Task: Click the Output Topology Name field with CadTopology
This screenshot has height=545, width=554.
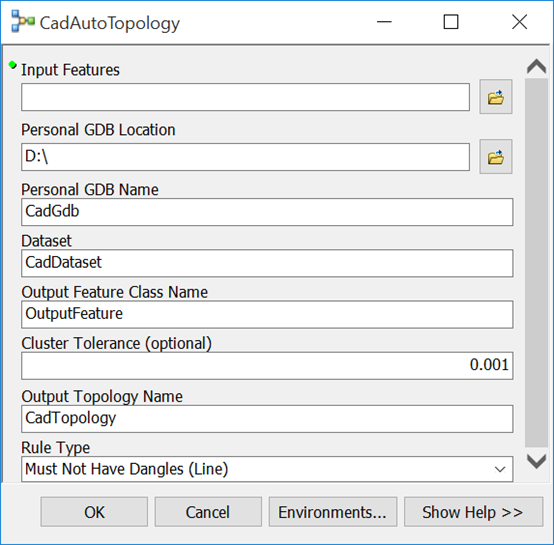Action: point(267,419)
